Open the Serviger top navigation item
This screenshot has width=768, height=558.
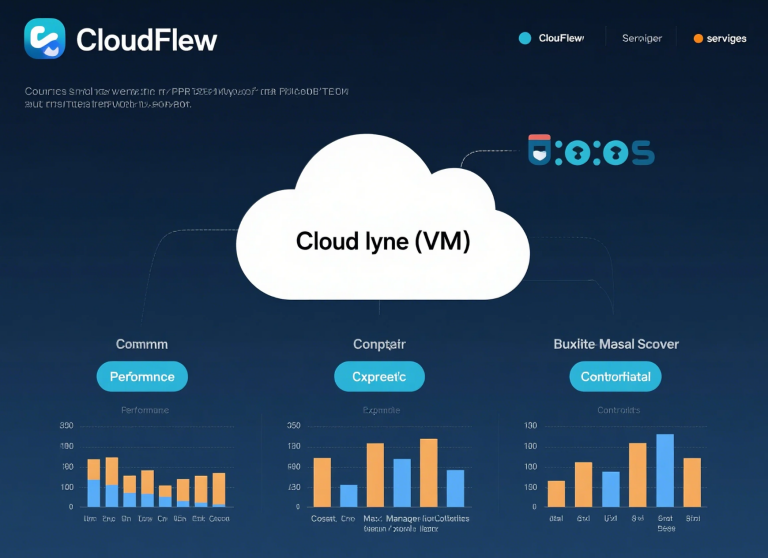coord(642,38)
